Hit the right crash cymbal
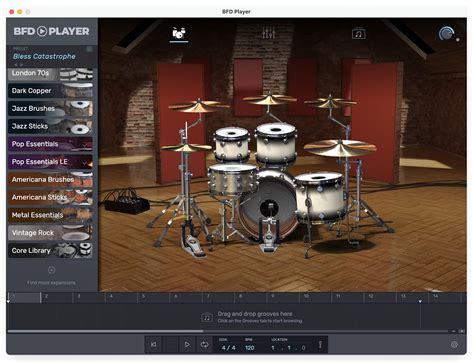The image size is (474, 362). [x=330, y=102]
